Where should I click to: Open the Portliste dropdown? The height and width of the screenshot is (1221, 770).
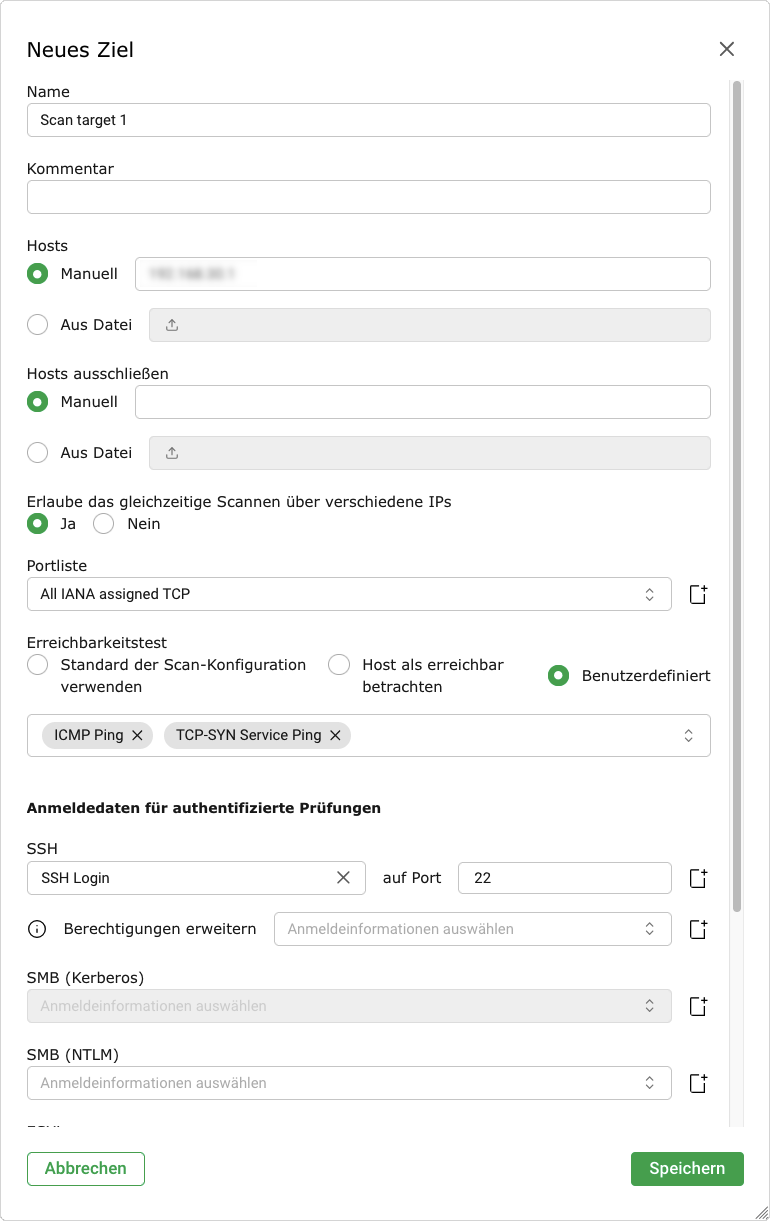pos(350,594)
